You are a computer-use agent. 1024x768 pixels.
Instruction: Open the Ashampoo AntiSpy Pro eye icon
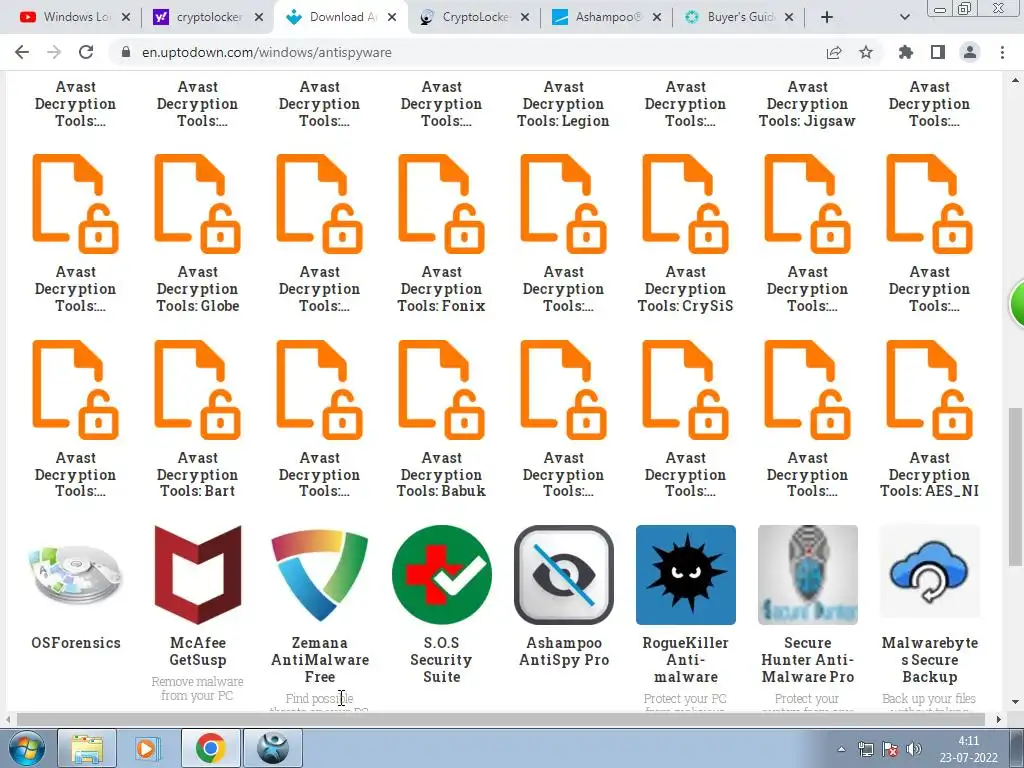tap(564, 575)
